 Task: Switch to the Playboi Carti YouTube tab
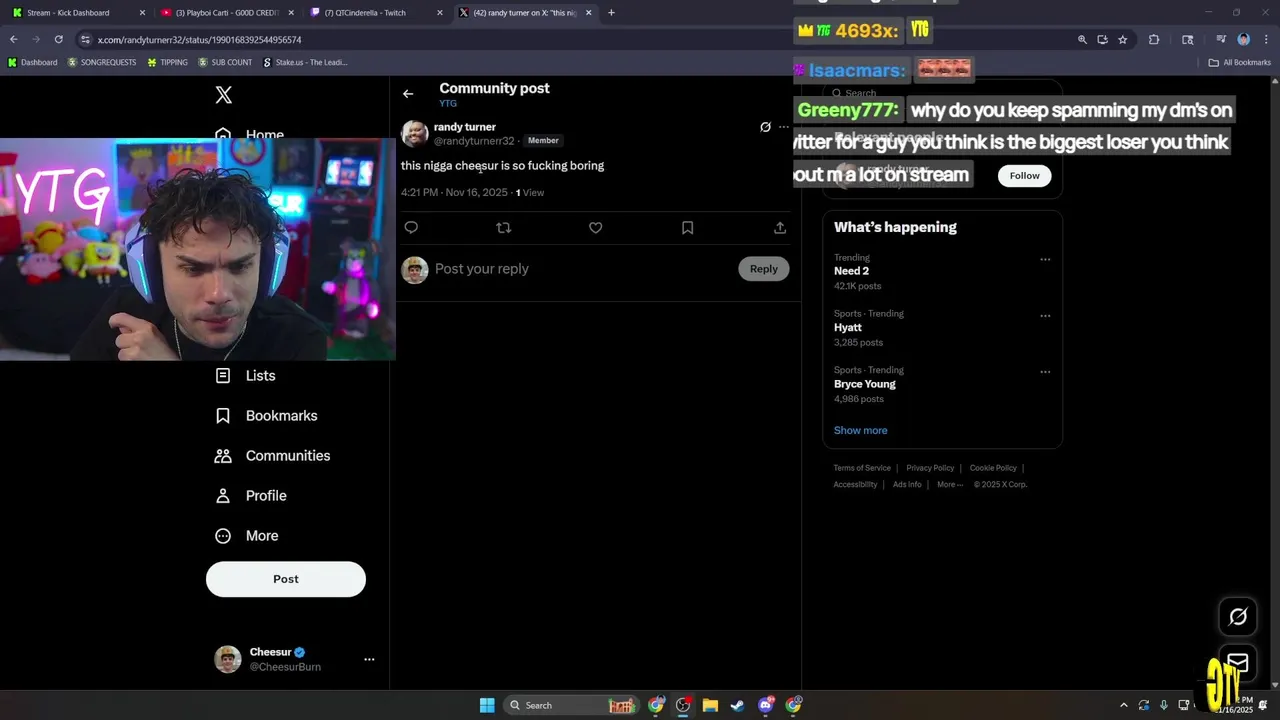228,13
